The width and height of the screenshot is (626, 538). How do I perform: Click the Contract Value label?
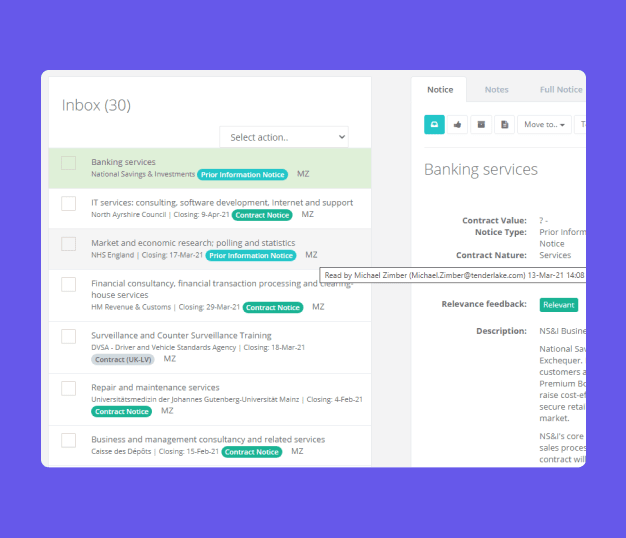tap(494, 220)
